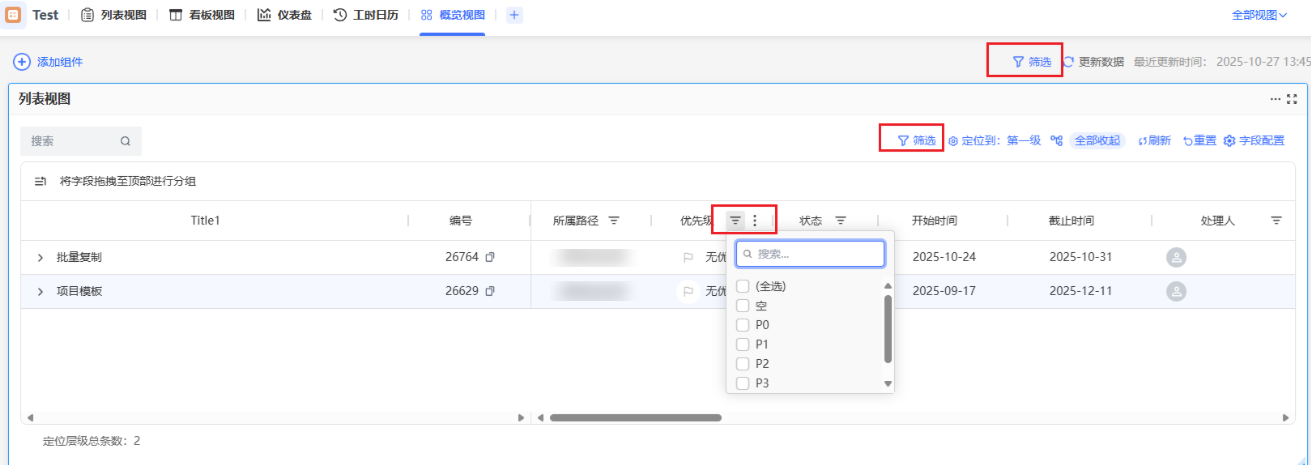Open the 仪表盘 tab
Viewport: 1311px width, 465px height.
(283, 15)
